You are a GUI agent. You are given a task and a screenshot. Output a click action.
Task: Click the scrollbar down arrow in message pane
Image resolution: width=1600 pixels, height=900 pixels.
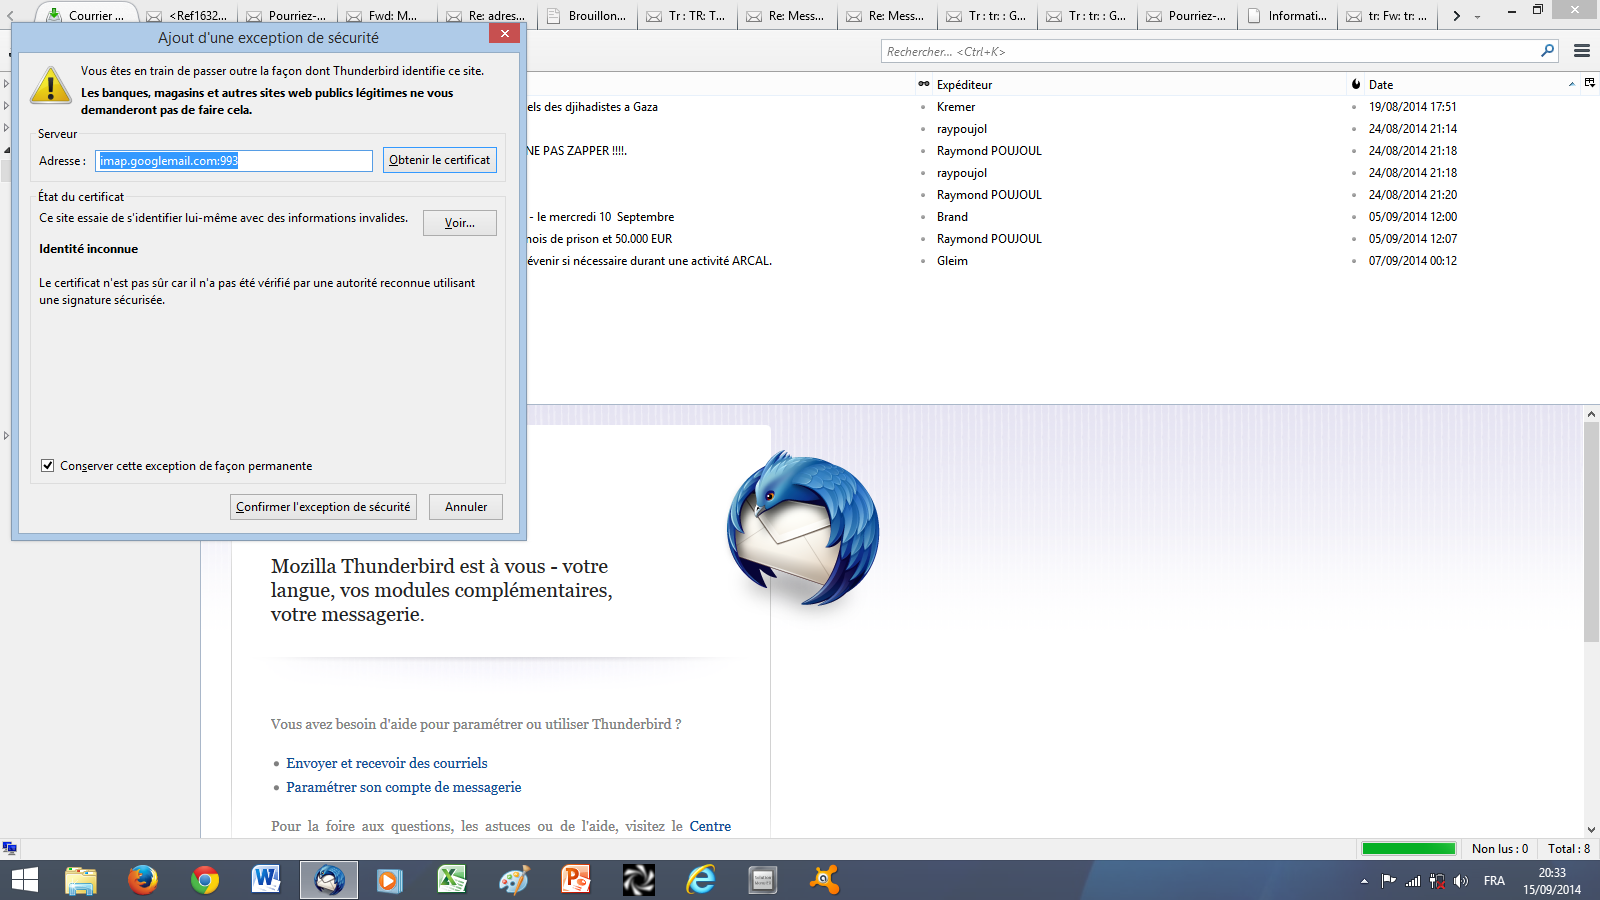[x=1591, y=829]
